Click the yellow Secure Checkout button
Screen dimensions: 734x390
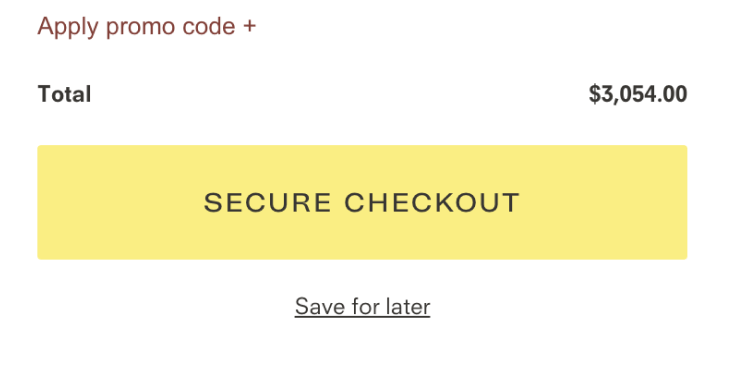[x=362, y=202]
